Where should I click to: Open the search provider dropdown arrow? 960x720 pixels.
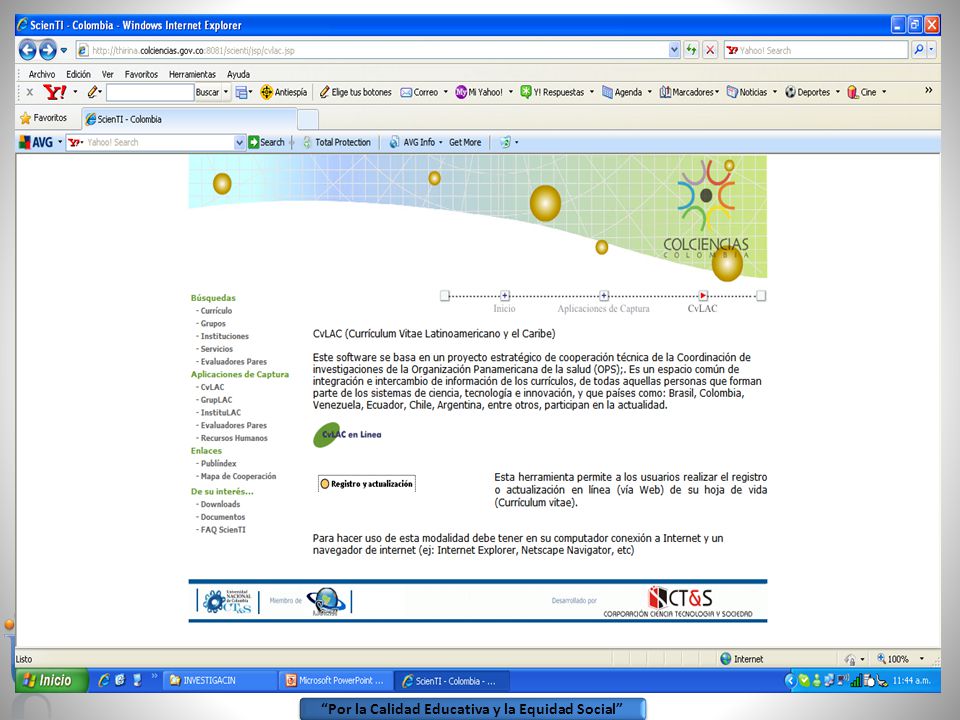[x=932, y=50]
